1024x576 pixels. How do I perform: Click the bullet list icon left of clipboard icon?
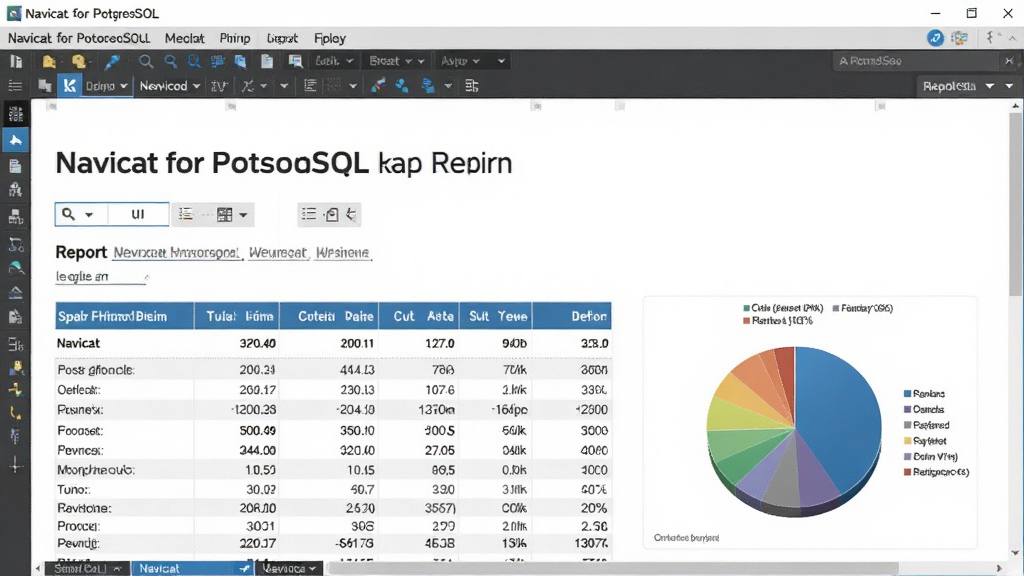[x=309, y=214]
